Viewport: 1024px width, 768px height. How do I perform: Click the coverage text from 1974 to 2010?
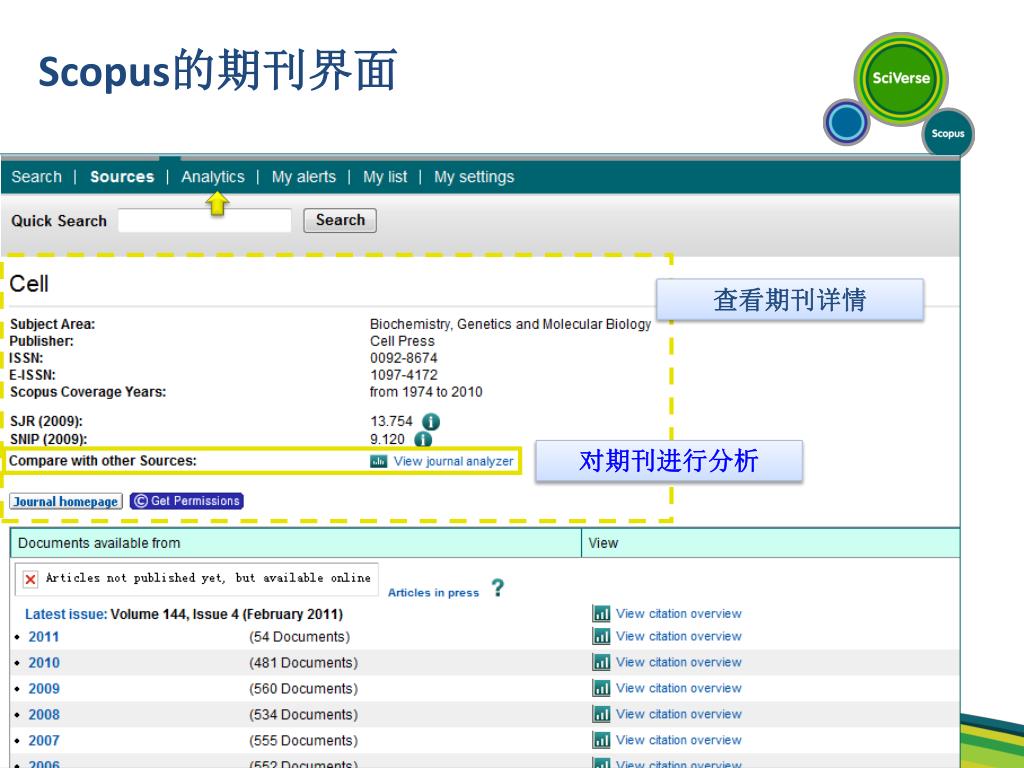click(x=426, y=392)
